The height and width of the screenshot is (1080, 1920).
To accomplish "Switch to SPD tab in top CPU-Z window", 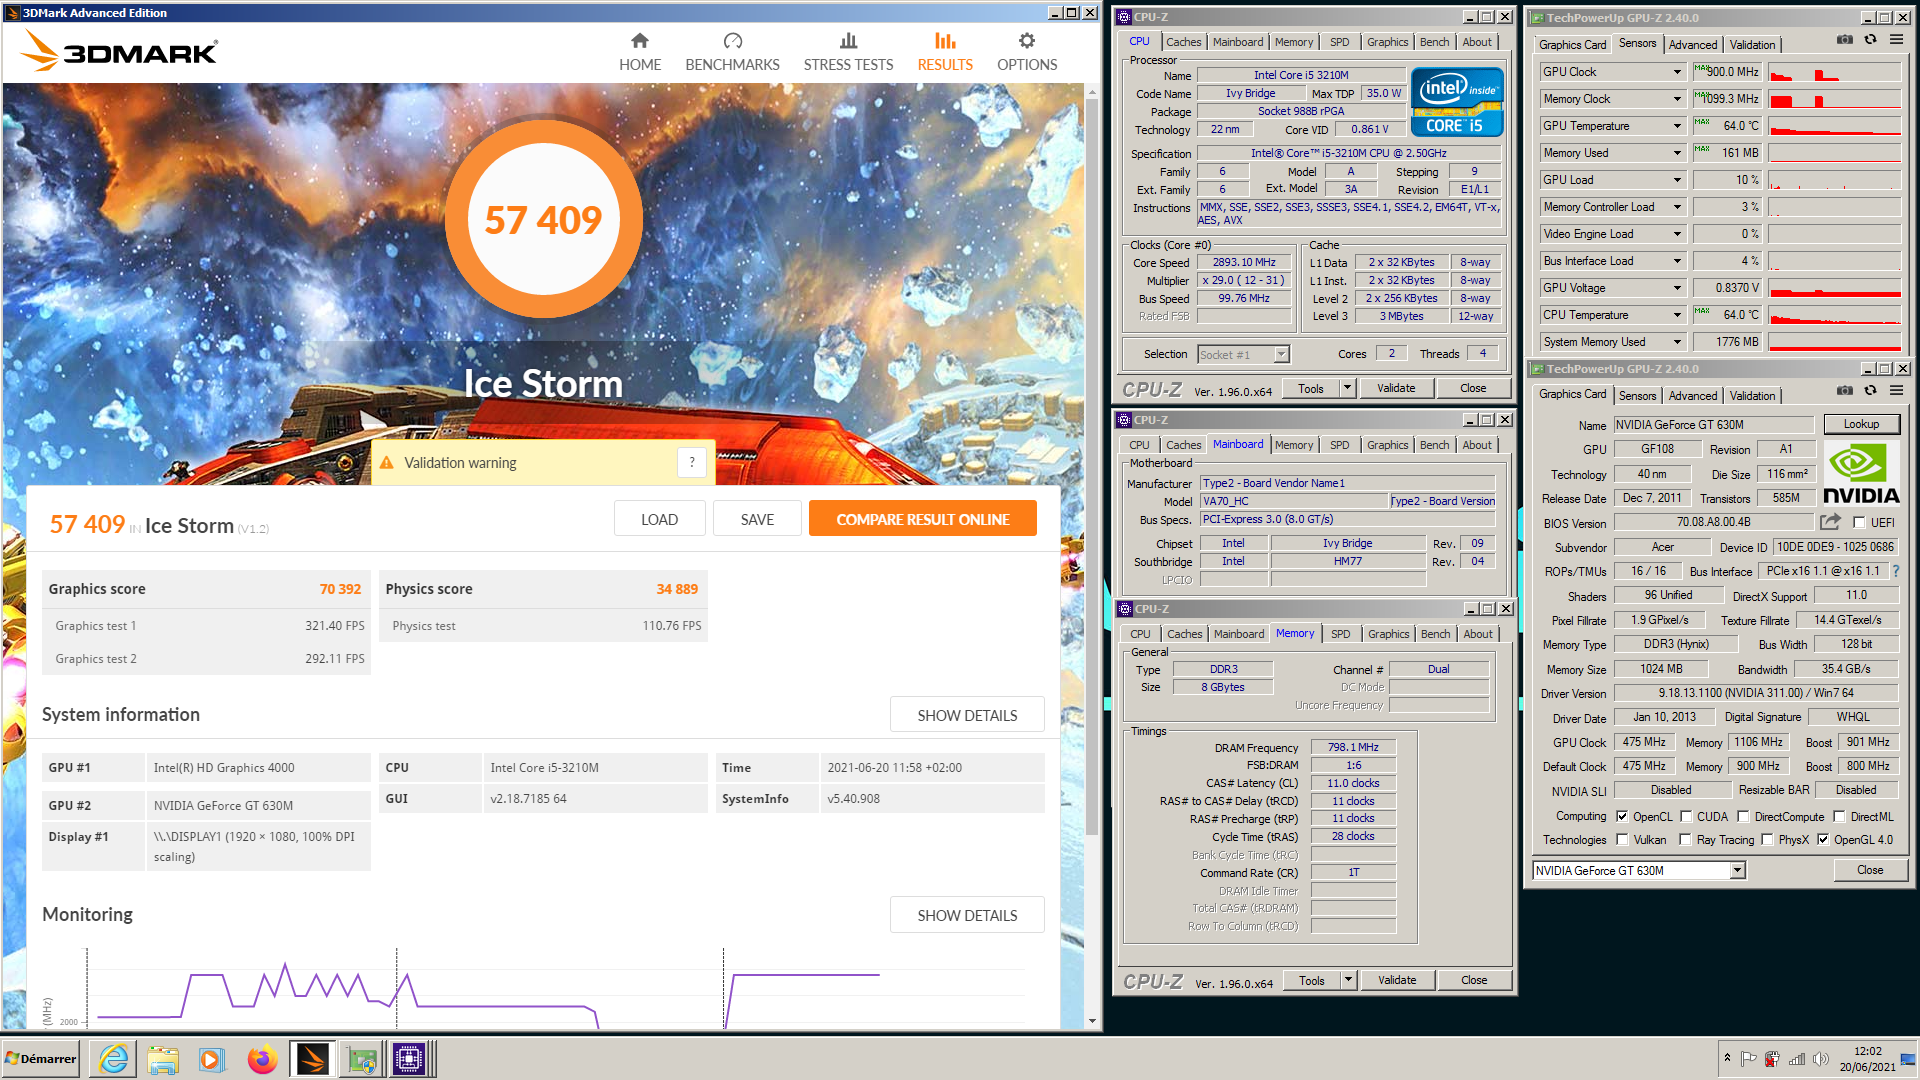I will tap(1339, 42).
